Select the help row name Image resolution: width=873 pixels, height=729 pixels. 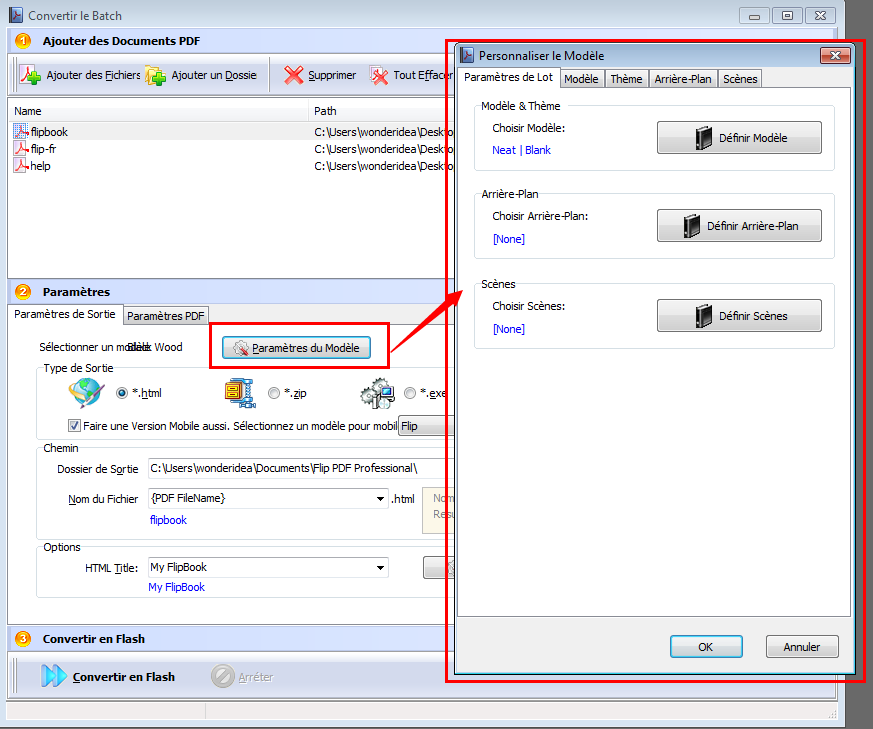click(40, 166)
